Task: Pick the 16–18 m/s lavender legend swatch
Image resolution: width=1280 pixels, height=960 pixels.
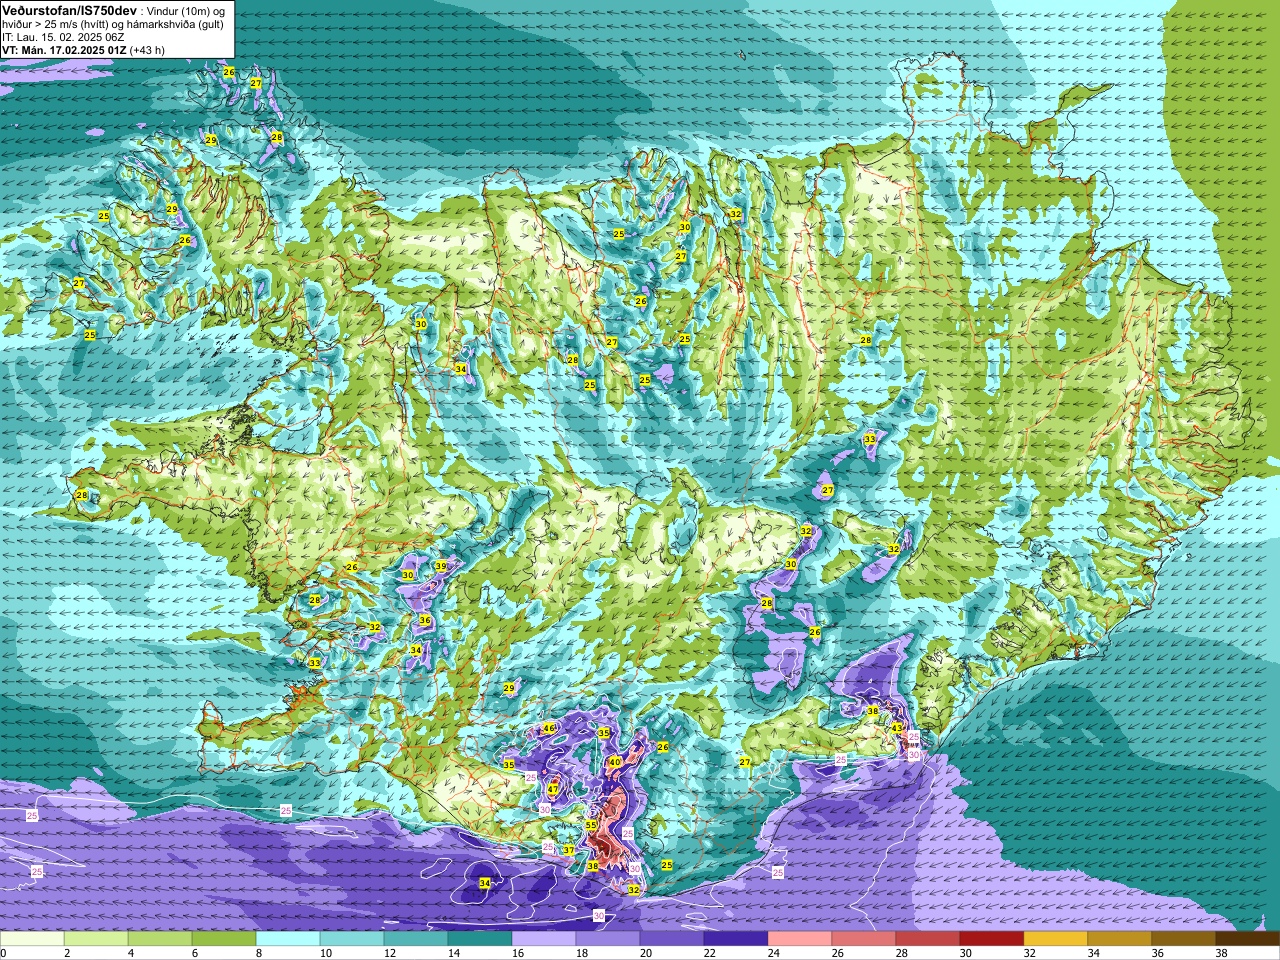Action: pyautogui.click(x=544, y=939)
